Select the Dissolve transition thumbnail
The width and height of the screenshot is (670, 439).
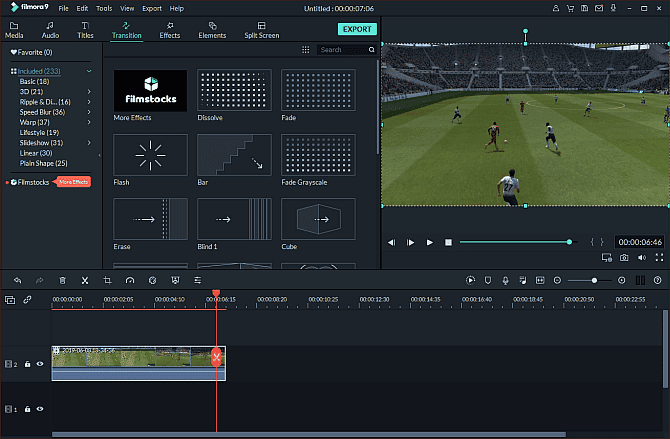[x=234, y=90]
